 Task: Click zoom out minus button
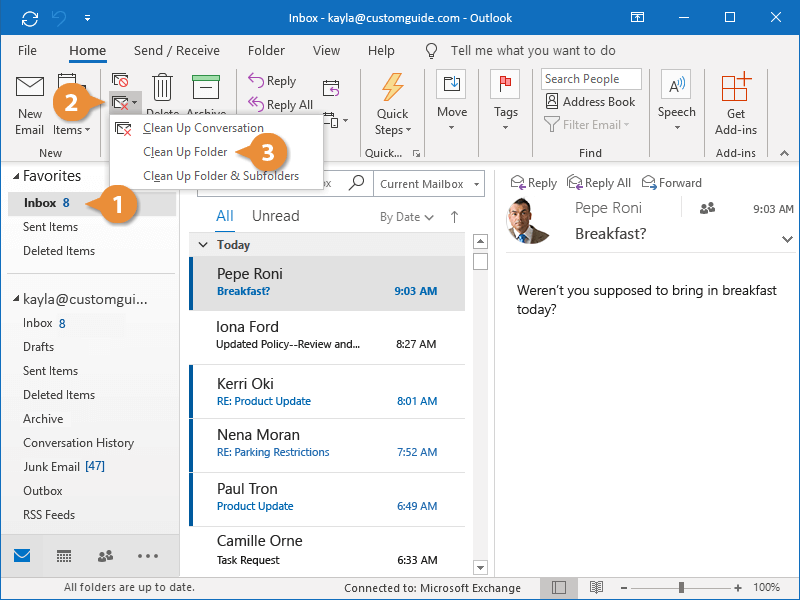[623, 588]
